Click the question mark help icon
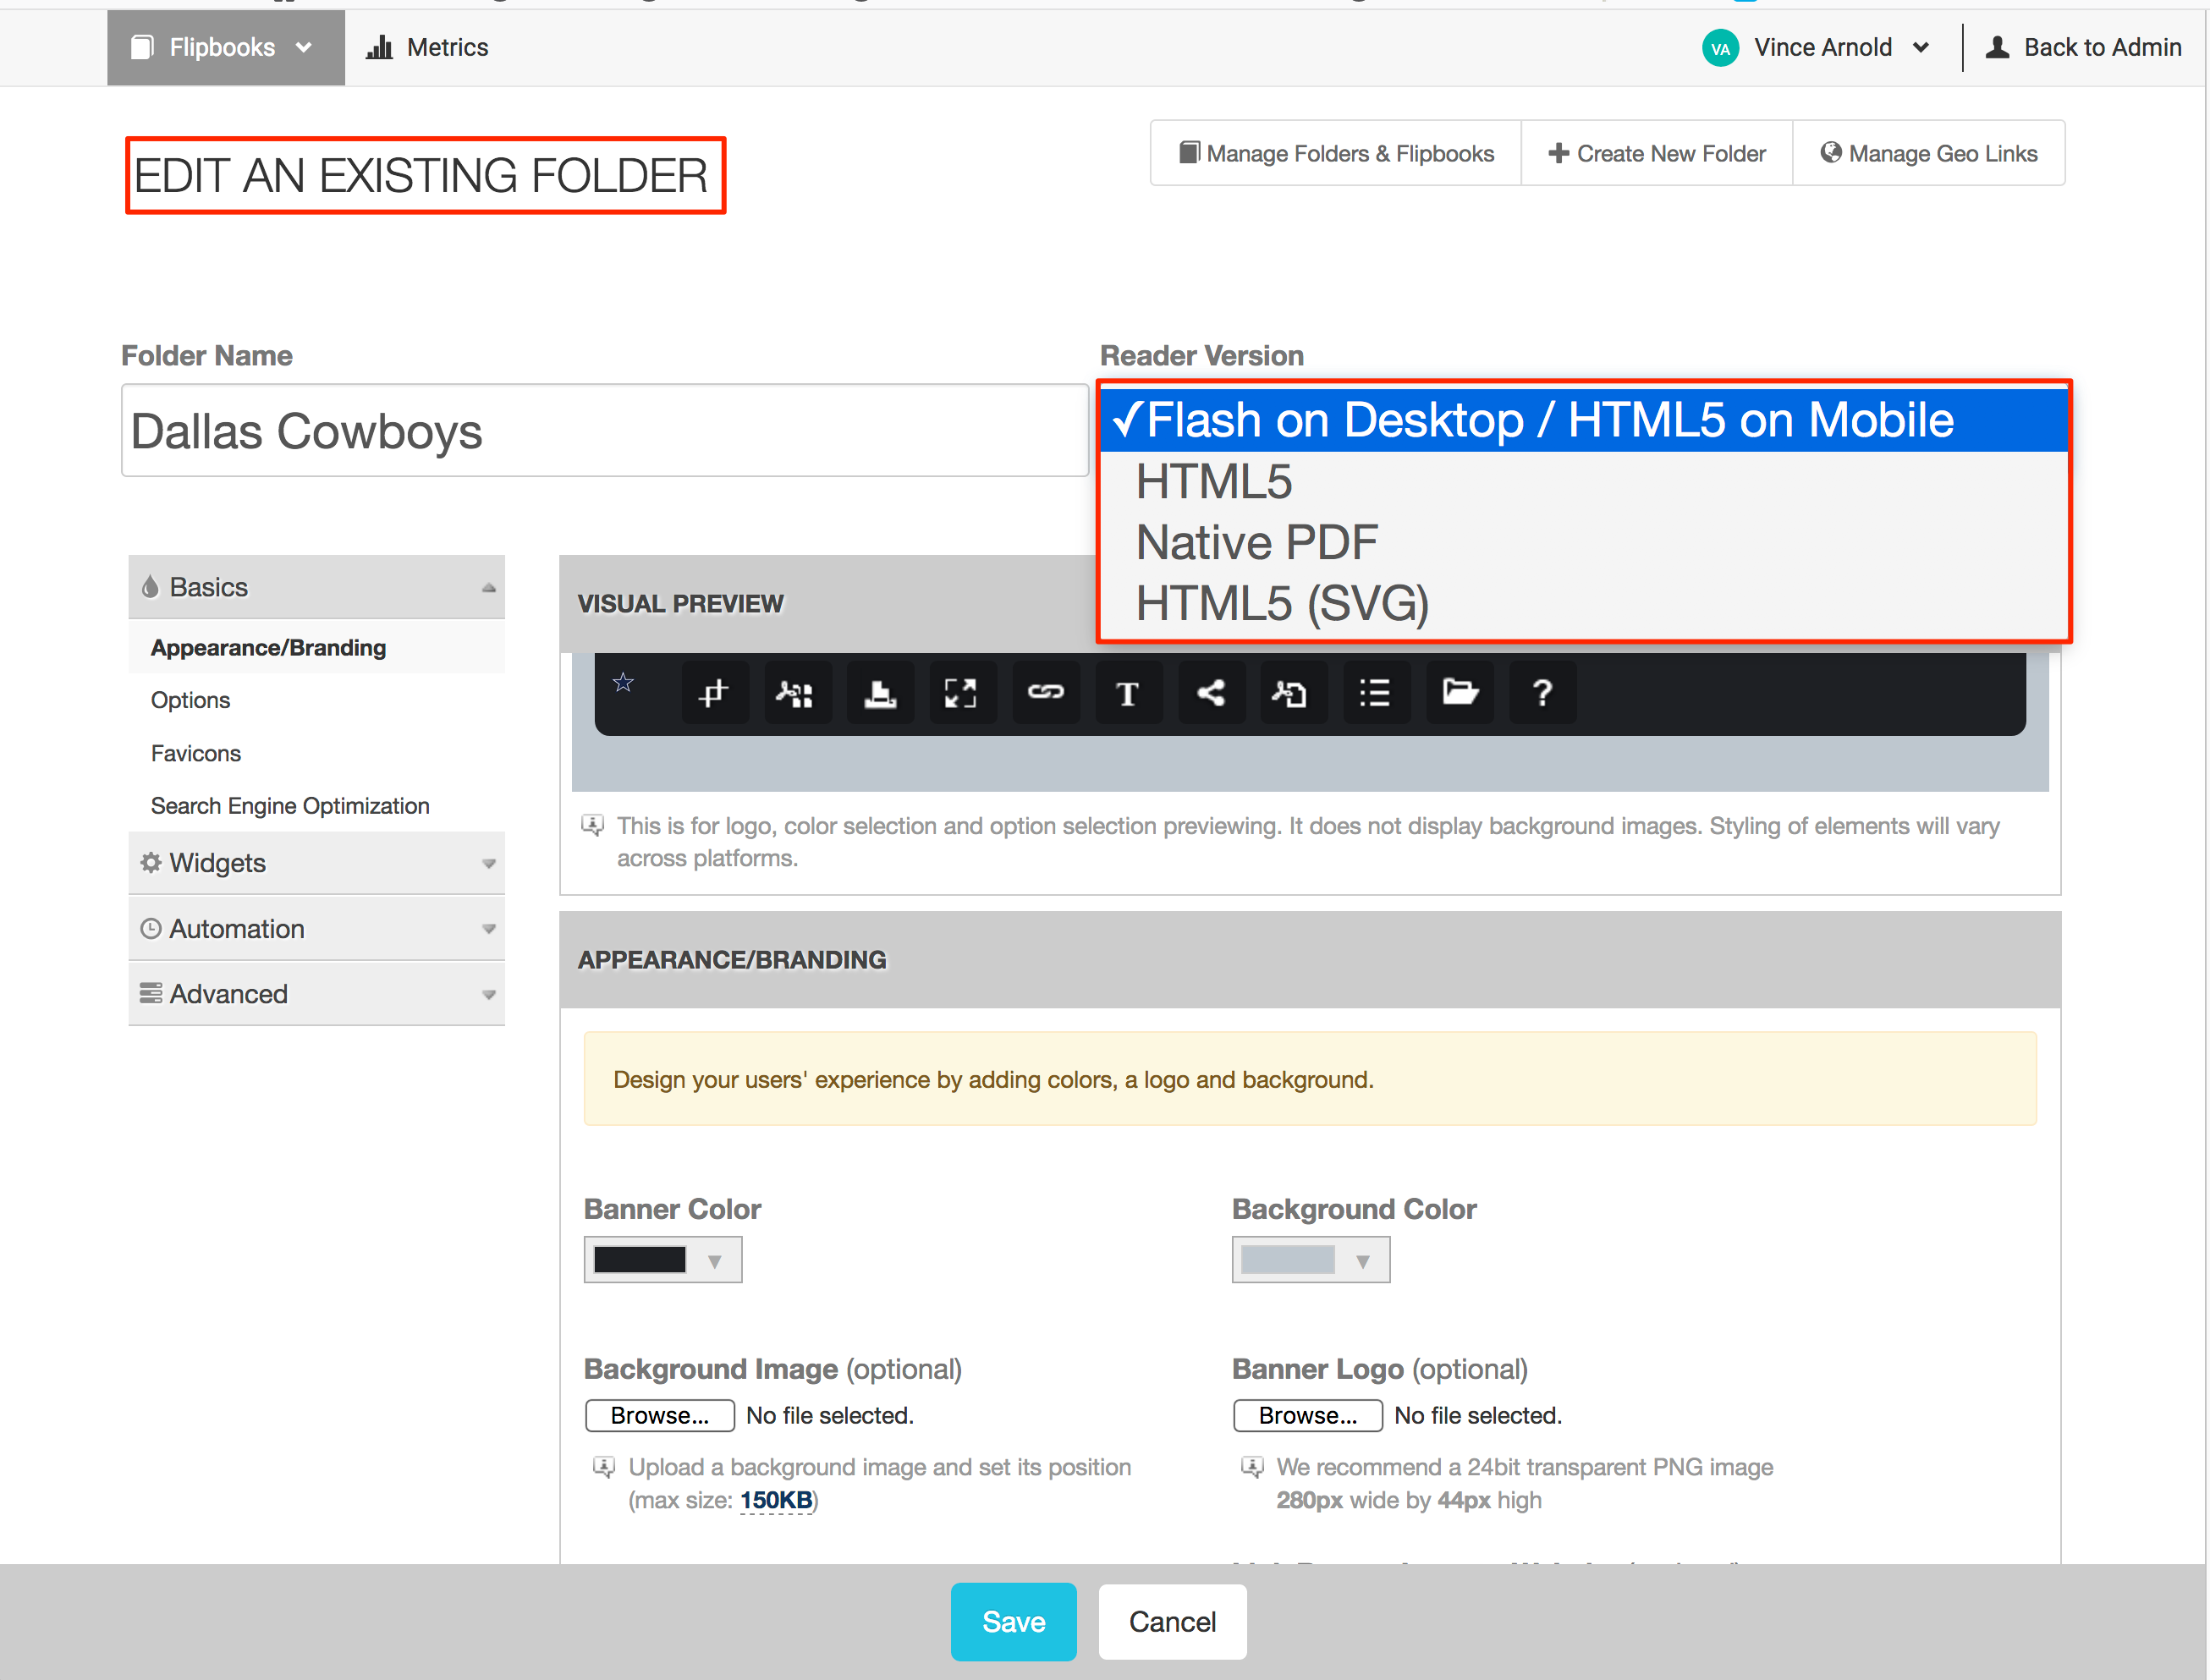This screenshot has width=2210, height=1680. pos(1542,692)
